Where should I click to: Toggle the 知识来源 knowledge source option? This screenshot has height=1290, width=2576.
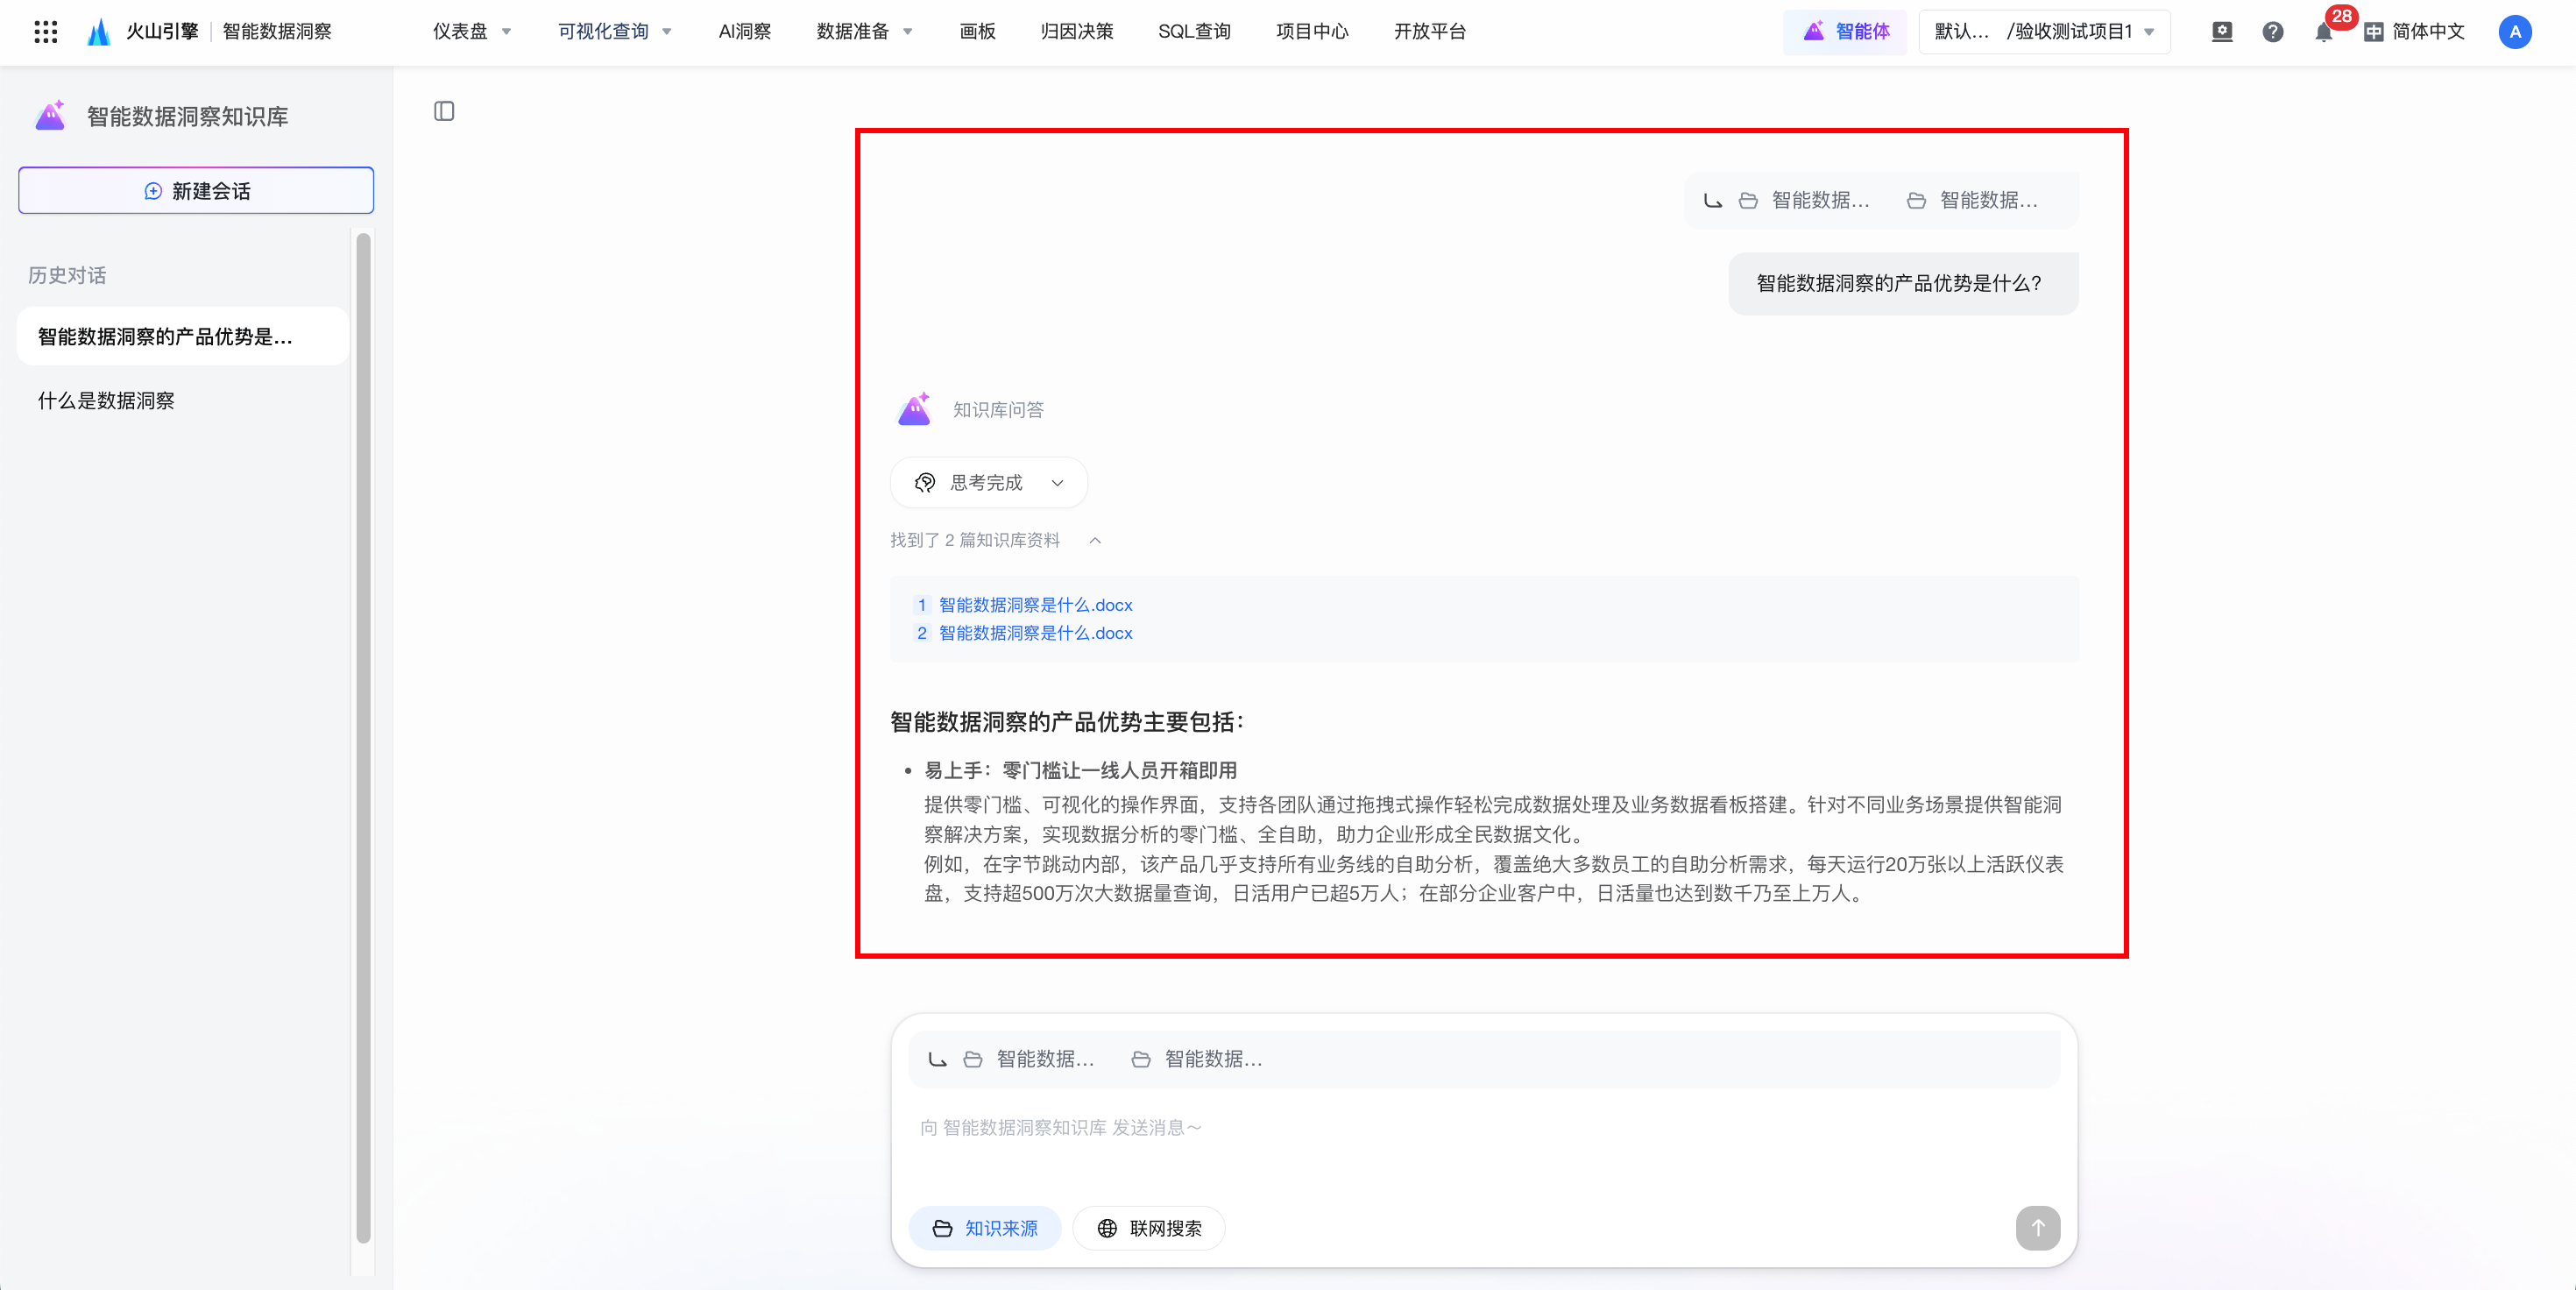(984, 1227)
